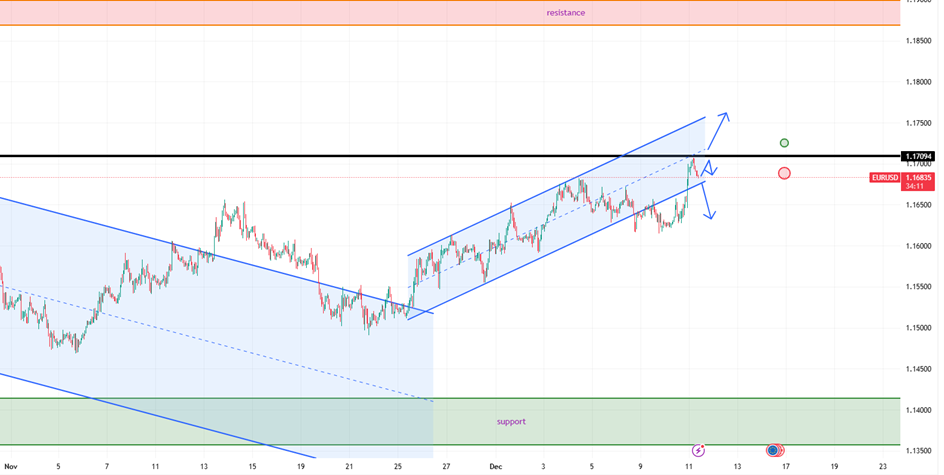Click the purple lightning bolt event icon
The image size is (944, 475).
pos(698,451)
